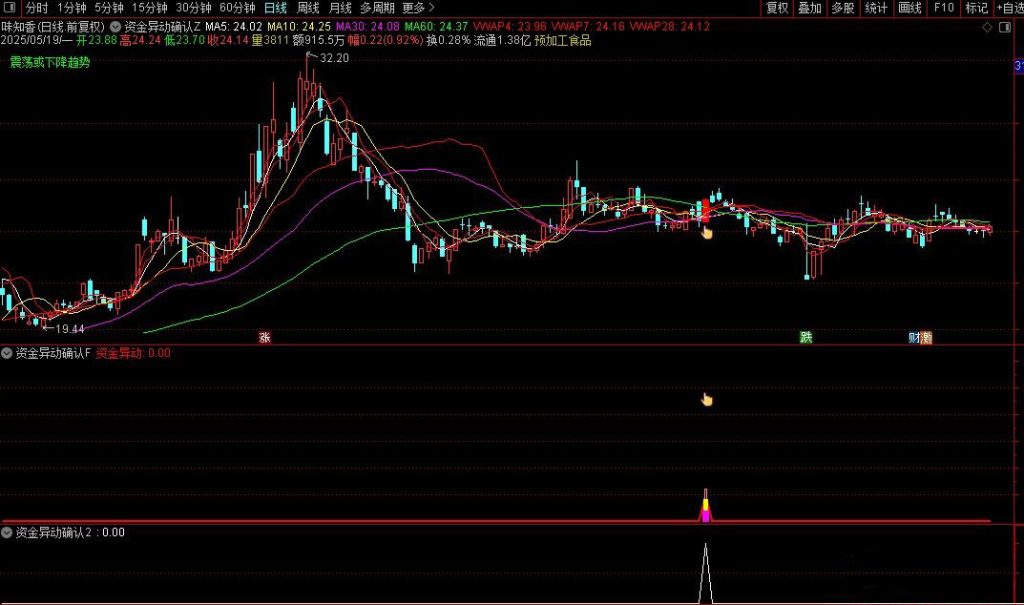Open the 画线 drawing tool
The height and width of the screenshot is (605, 1024).
pos(909,8)
